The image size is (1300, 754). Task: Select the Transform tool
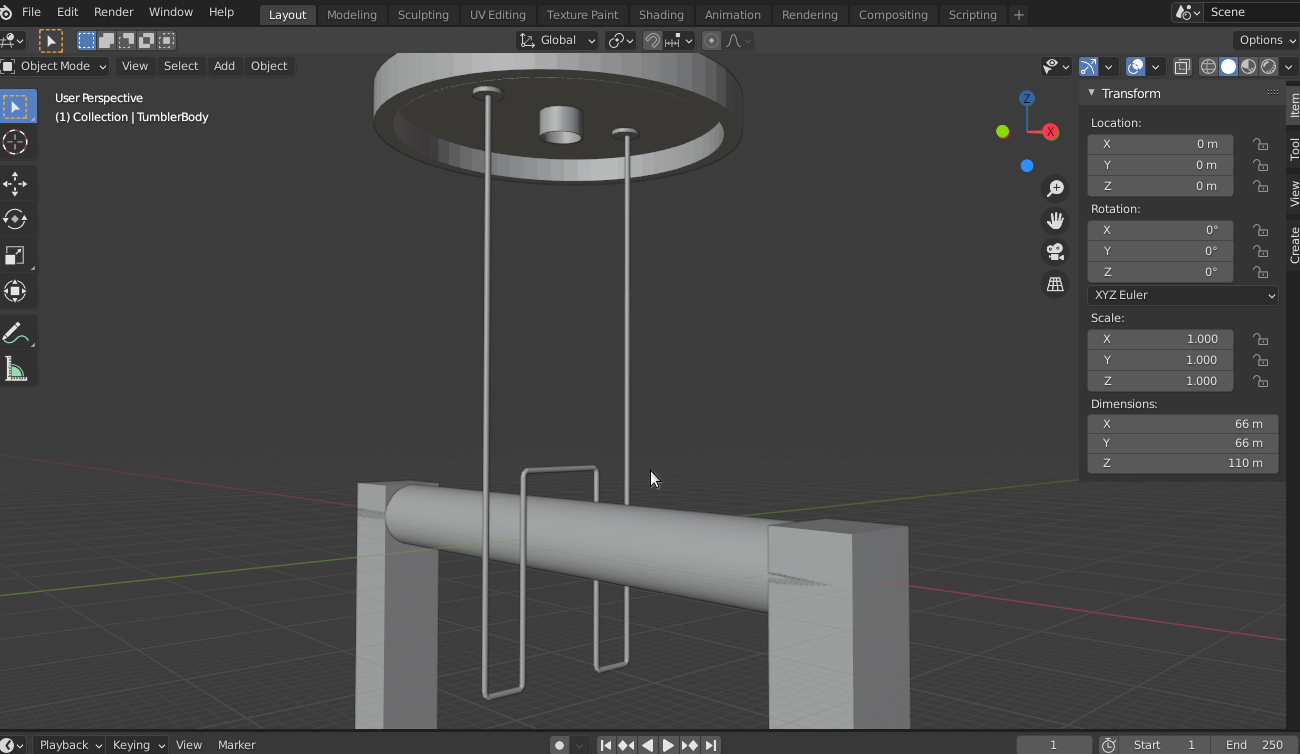(x=15, y=291)
